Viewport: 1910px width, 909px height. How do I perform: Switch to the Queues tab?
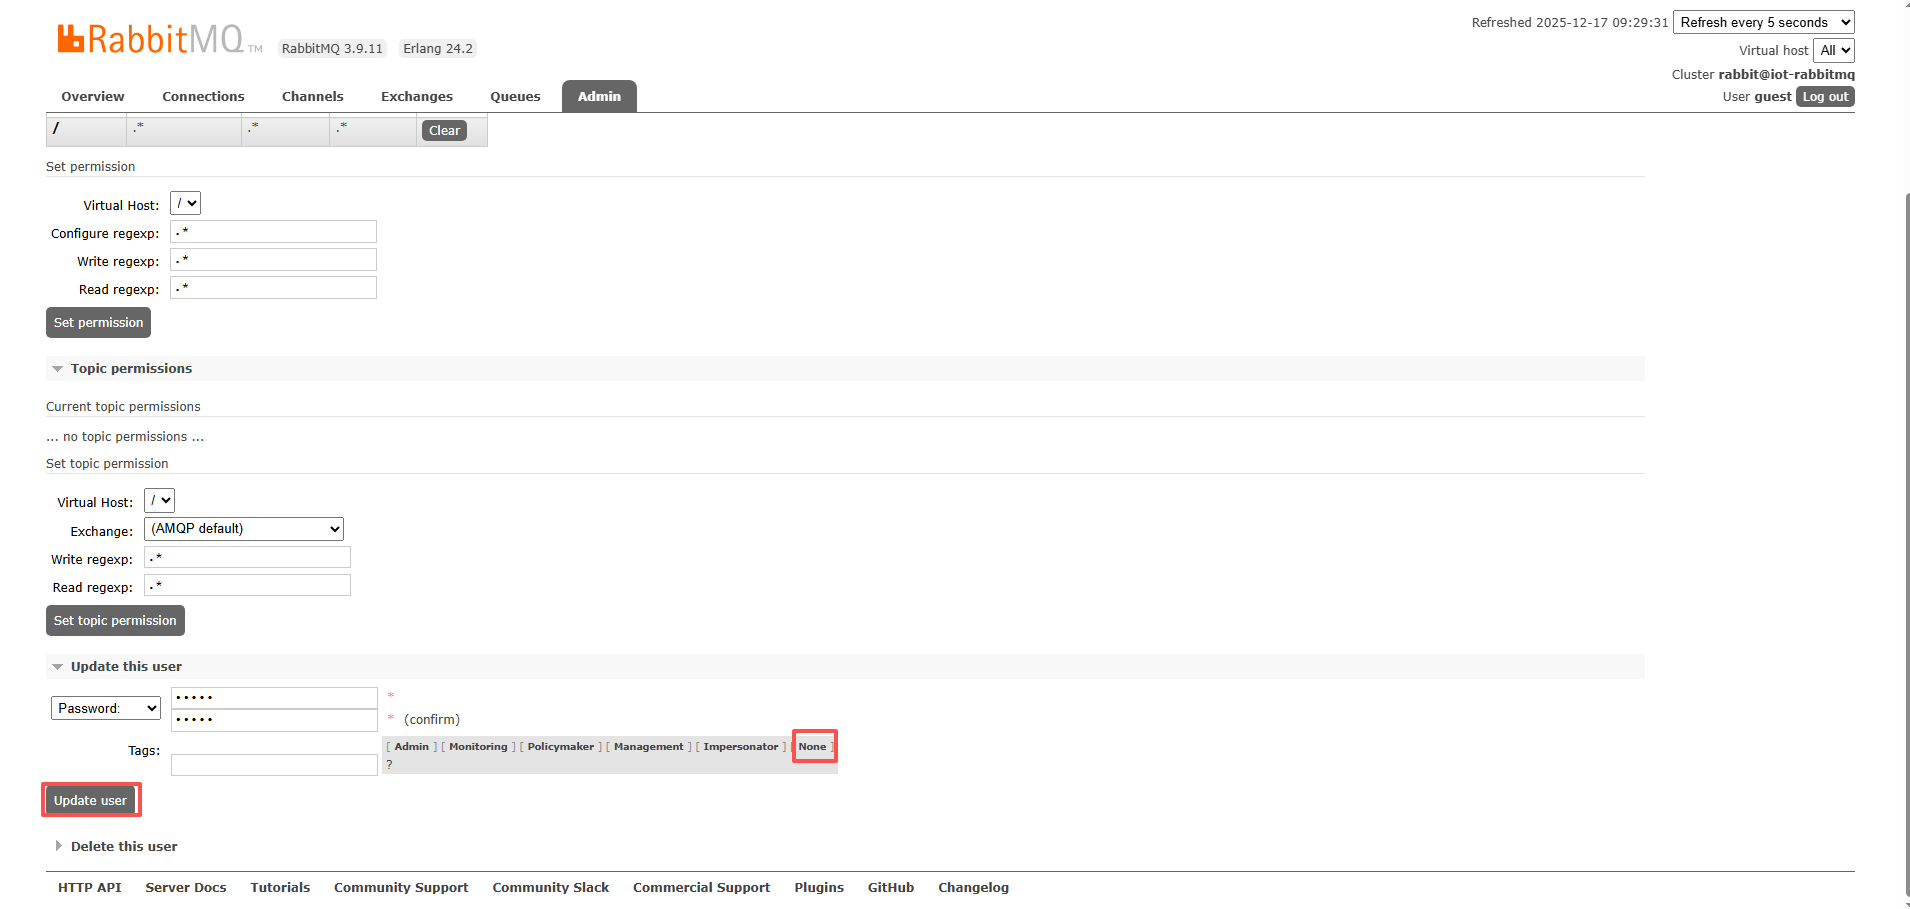point(515,97)
